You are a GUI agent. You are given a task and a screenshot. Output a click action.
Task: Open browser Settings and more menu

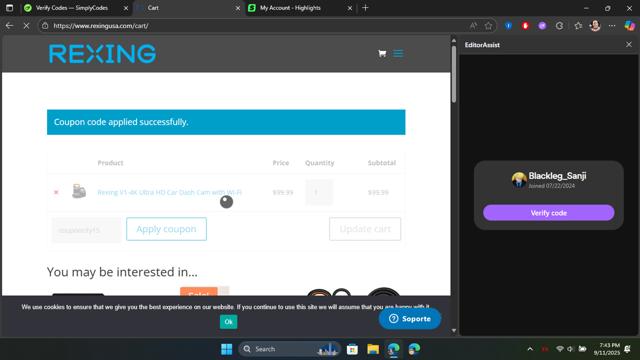pos(612,26)
